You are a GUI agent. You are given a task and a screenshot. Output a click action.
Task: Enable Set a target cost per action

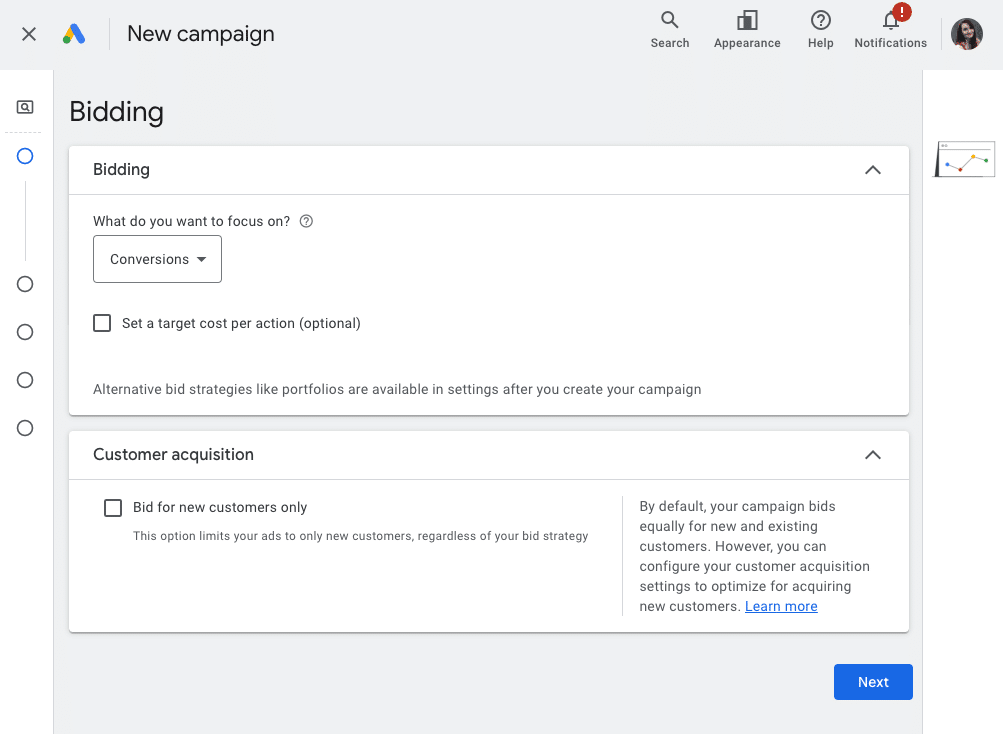click(102, 323)
